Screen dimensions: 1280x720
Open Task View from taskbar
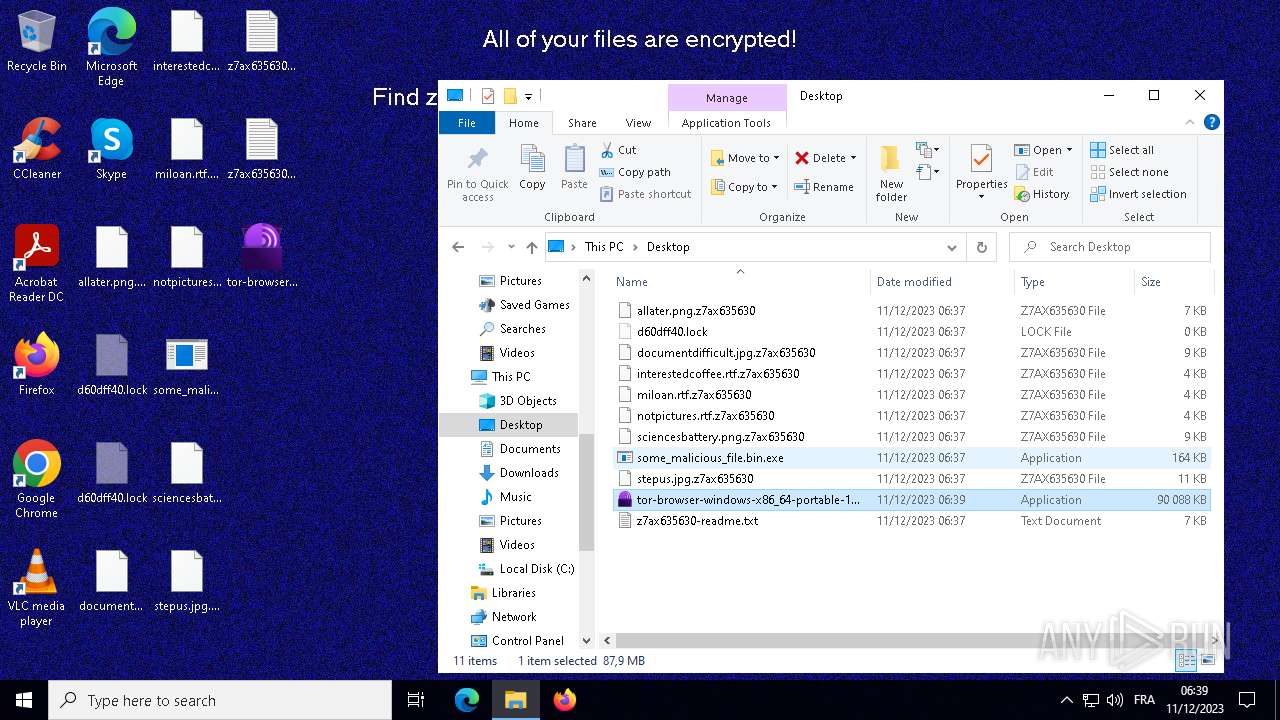click(417, 700)
